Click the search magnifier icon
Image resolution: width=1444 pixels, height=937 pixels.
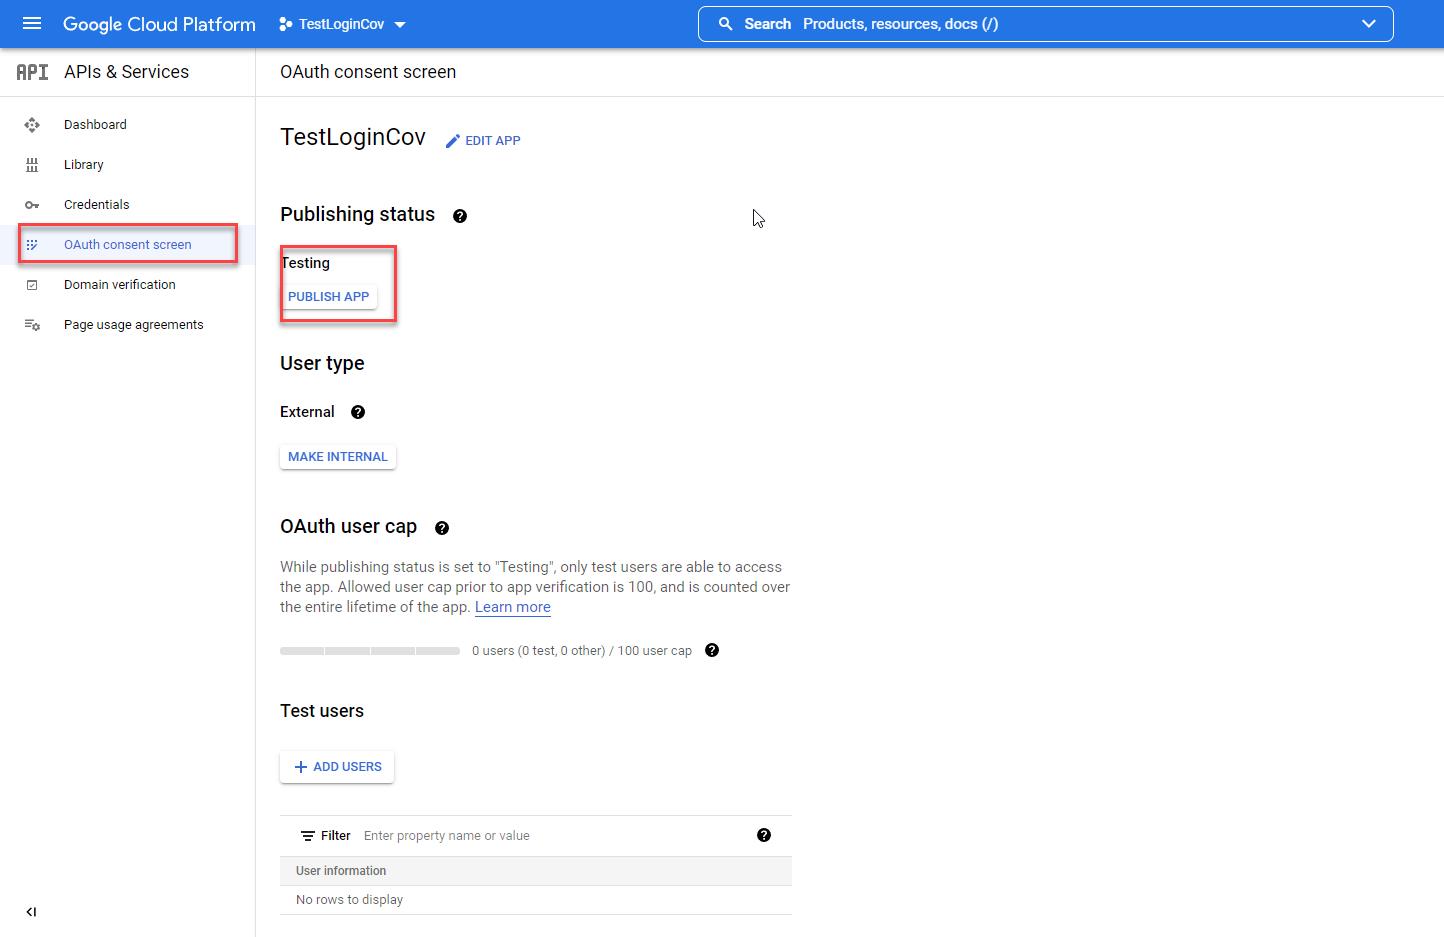[x=726, y=24]
